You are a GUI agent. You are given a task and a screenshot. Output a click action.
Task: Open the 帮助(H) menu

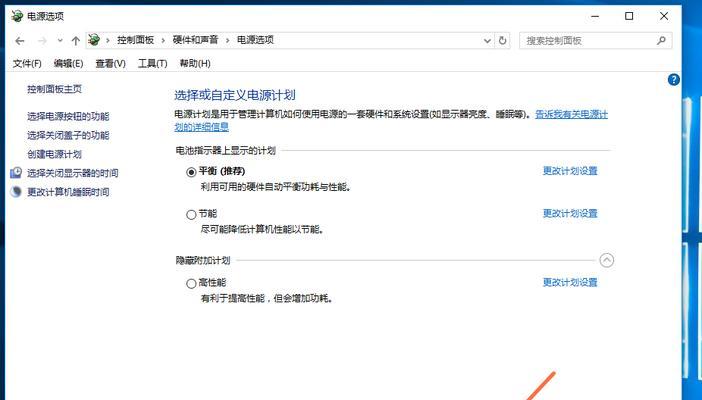(x=195, y=64)
